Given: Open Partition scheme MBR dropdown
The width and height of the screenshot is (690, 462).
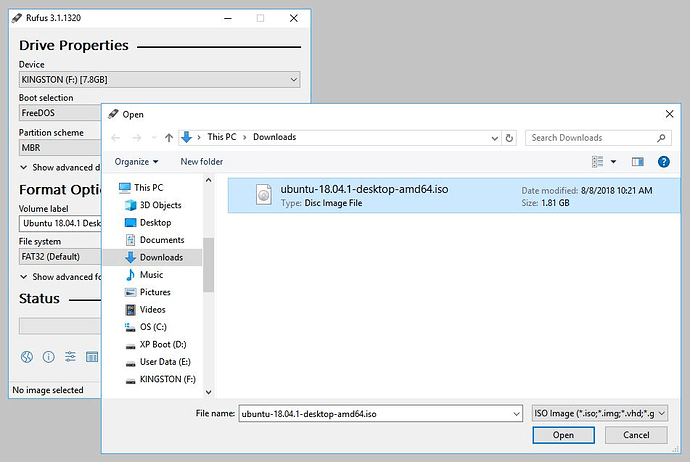Looking at the screenshot, I should coord(60,148).
